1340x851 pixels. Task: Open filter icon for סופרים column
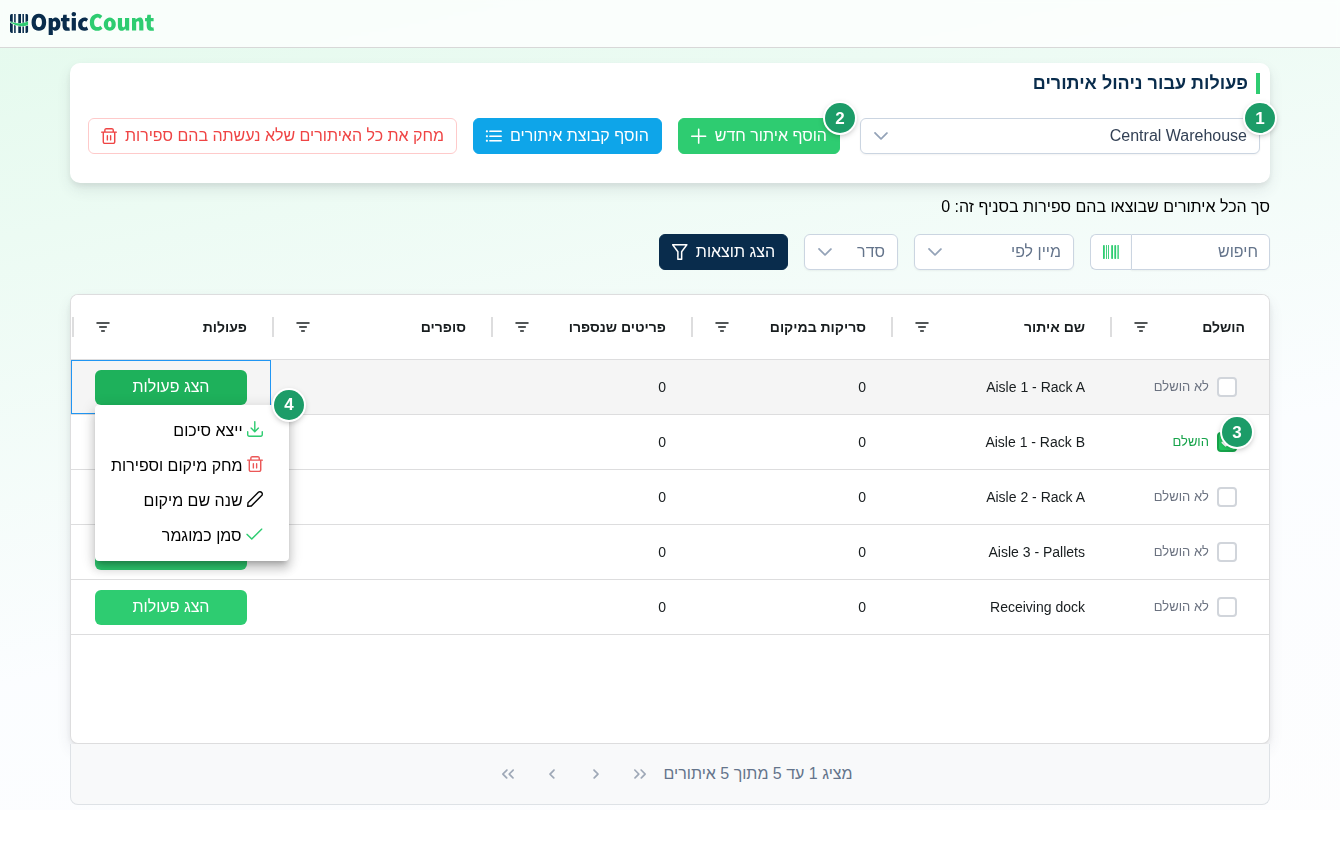(303, 327)
